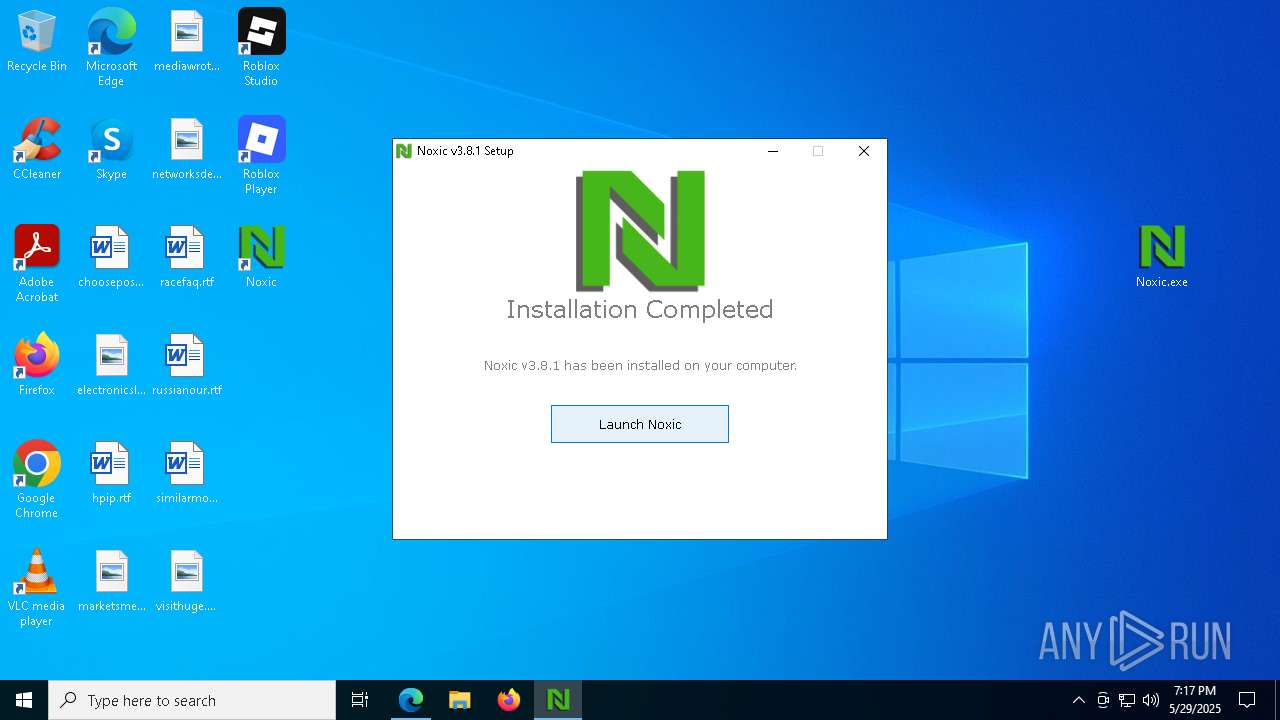Open the Windows Start menu

click(24, 700)
